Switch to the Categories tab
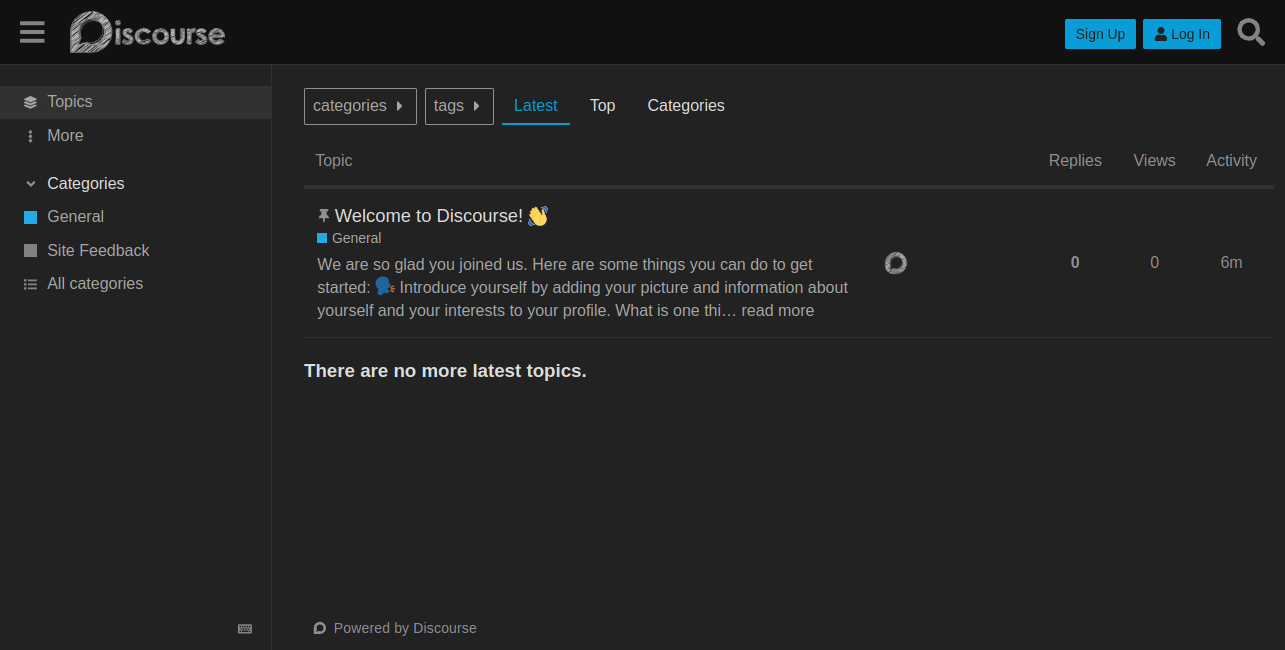Viewport: 1285px width, 650px height. 685,105
